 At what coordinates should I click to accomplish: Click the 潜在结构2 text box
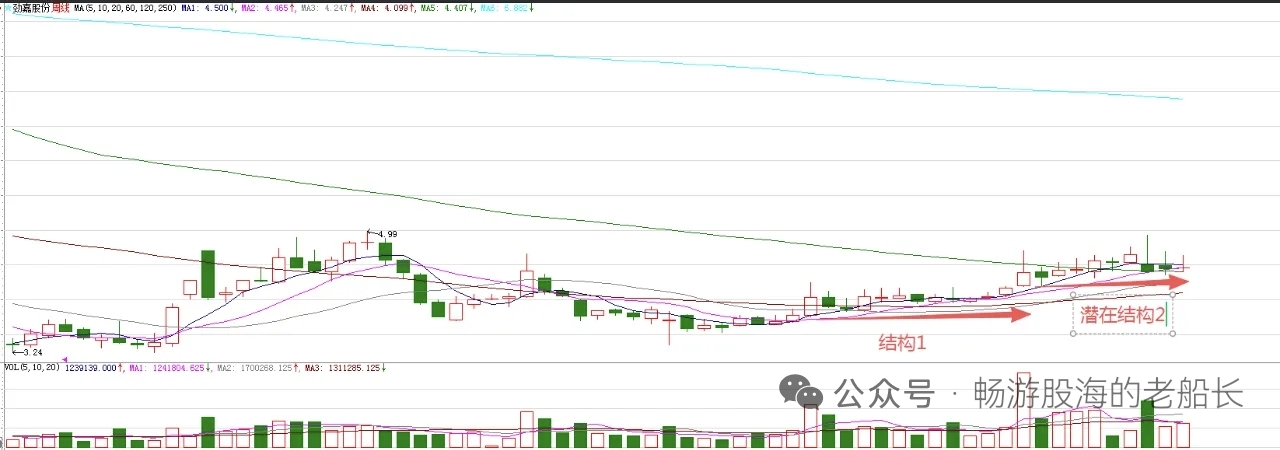coord(1121,315)
